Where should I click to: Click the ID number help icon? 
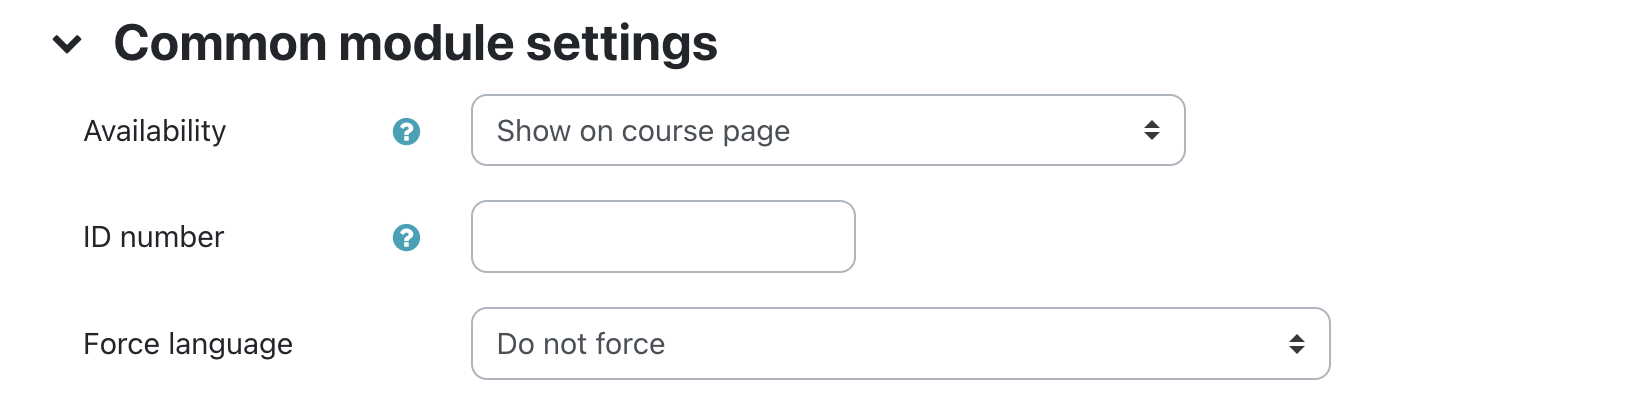point(406,237)
